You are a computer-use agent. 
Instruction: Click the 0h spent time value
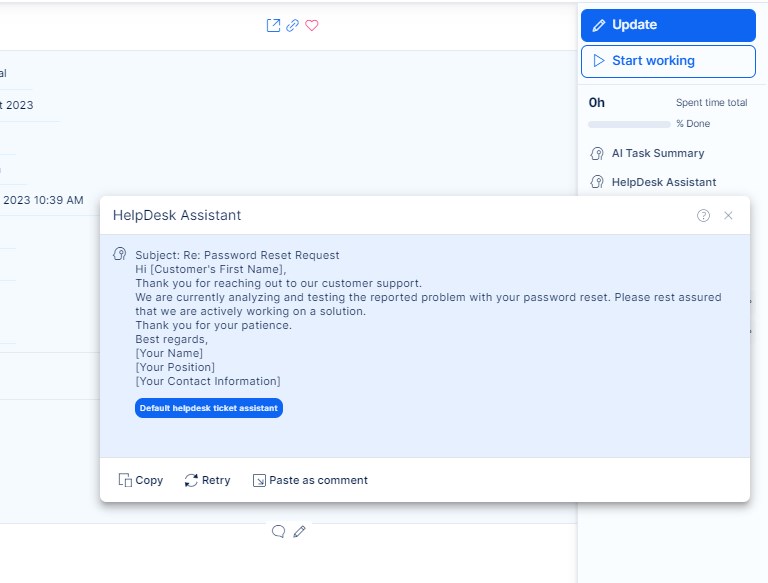coord(597,102)
